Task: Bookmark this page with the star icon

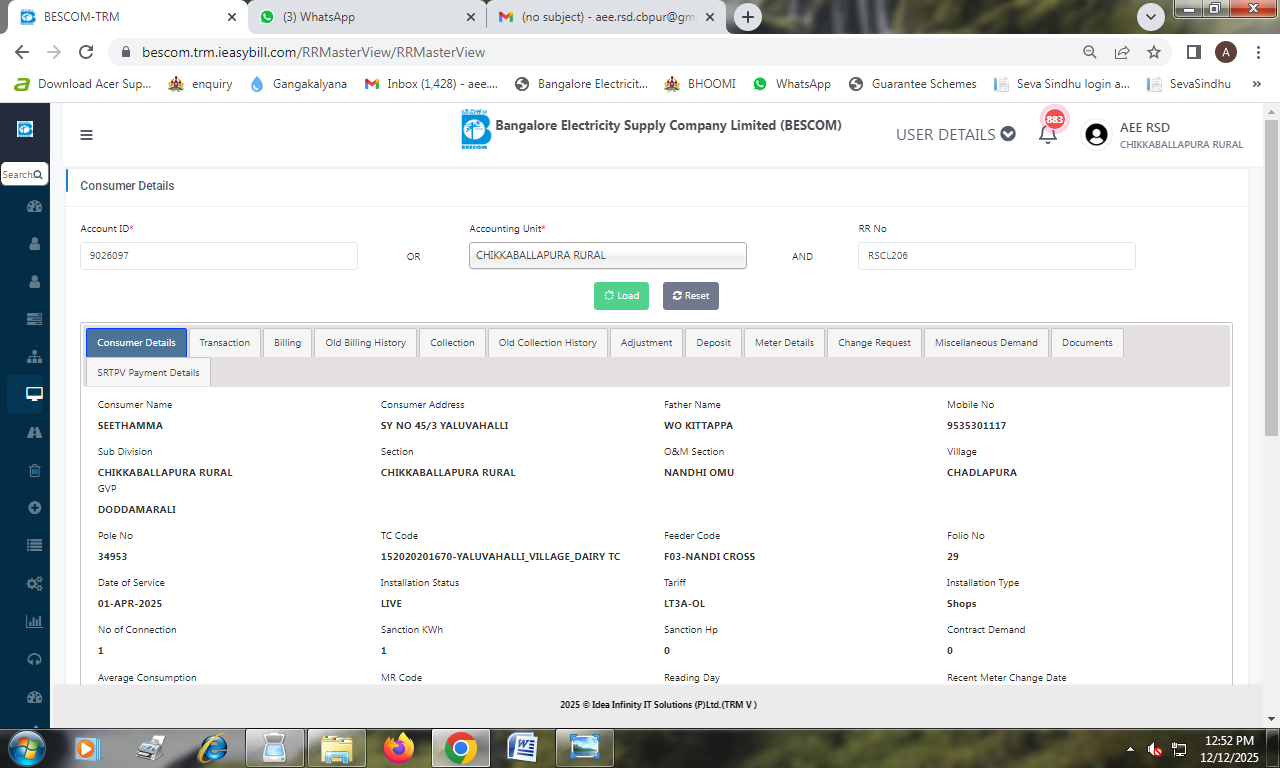Action: click(1154, 52)
